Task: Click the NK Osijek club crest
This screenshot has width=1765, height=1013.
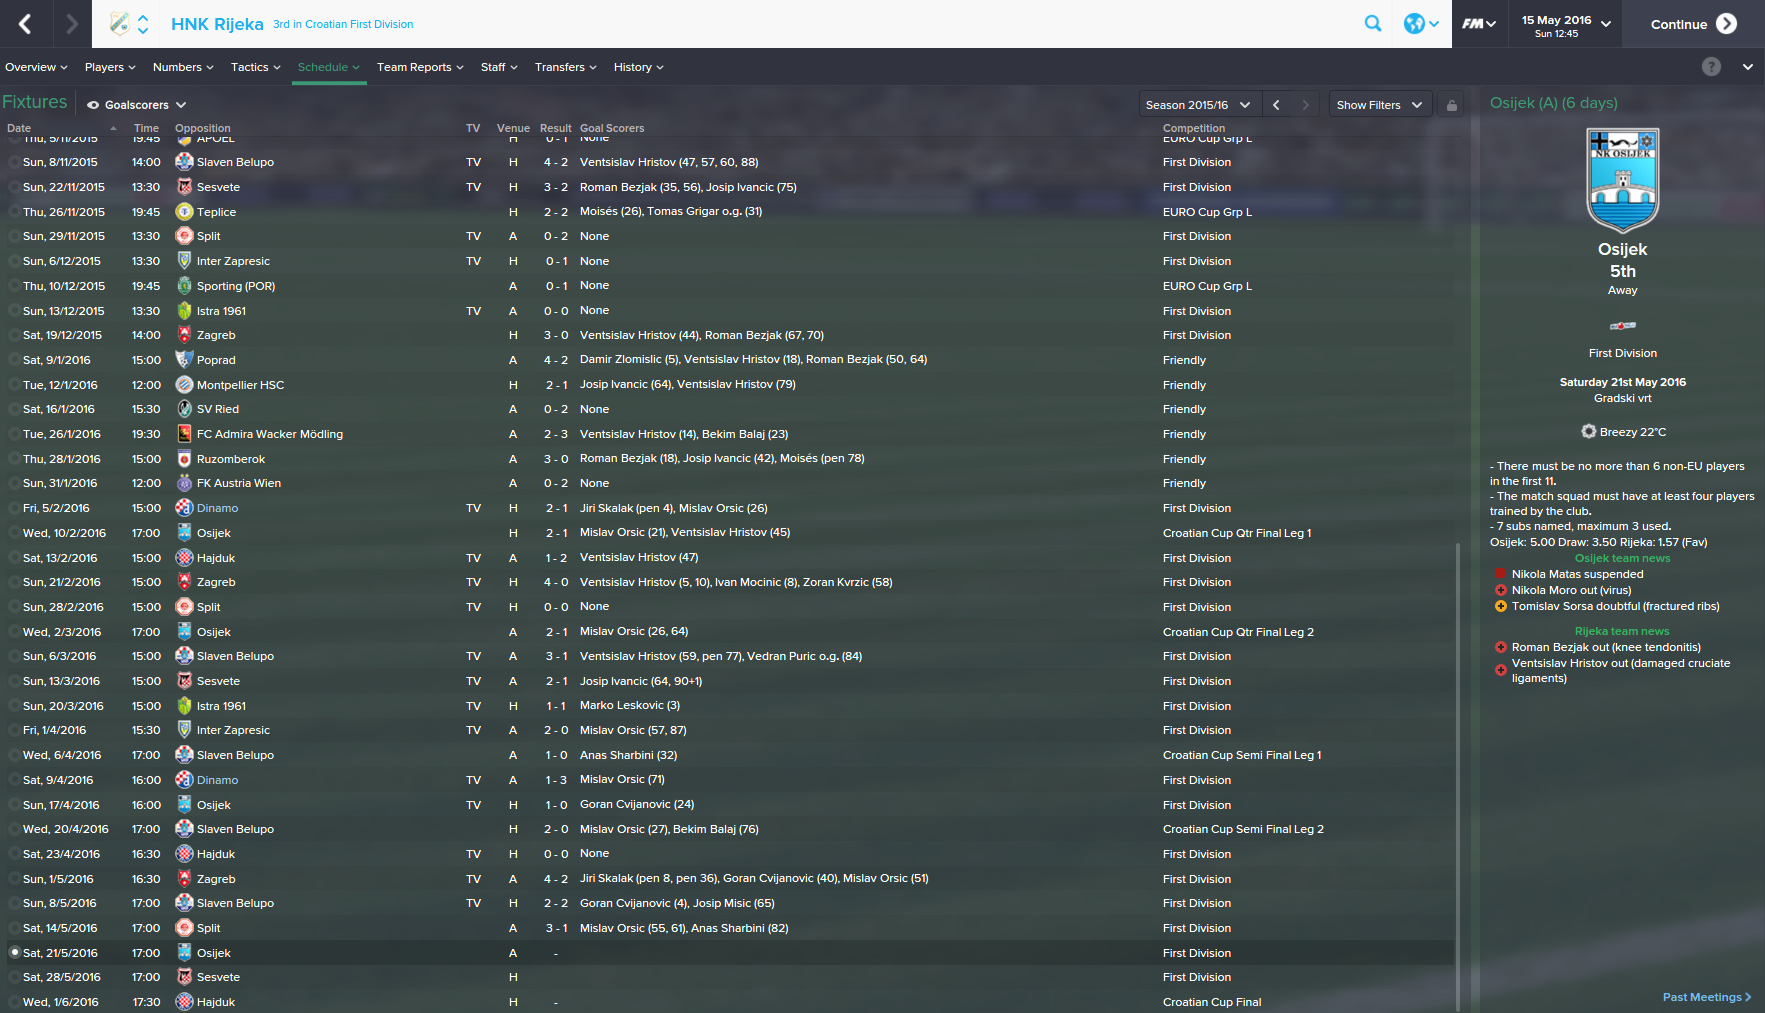Action: [1622, 180]
